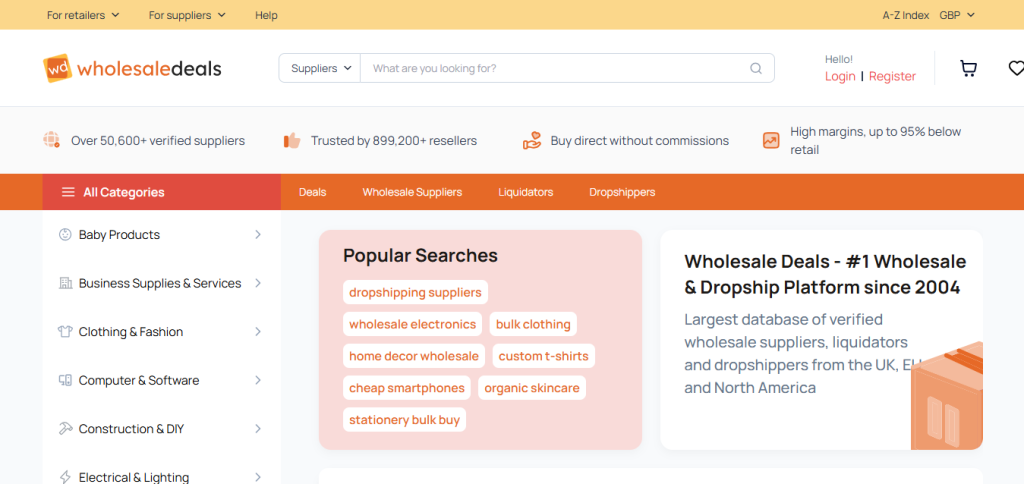Open the All Categories menu
This screenshot has height=484, width=1024.
coord(162,192)
